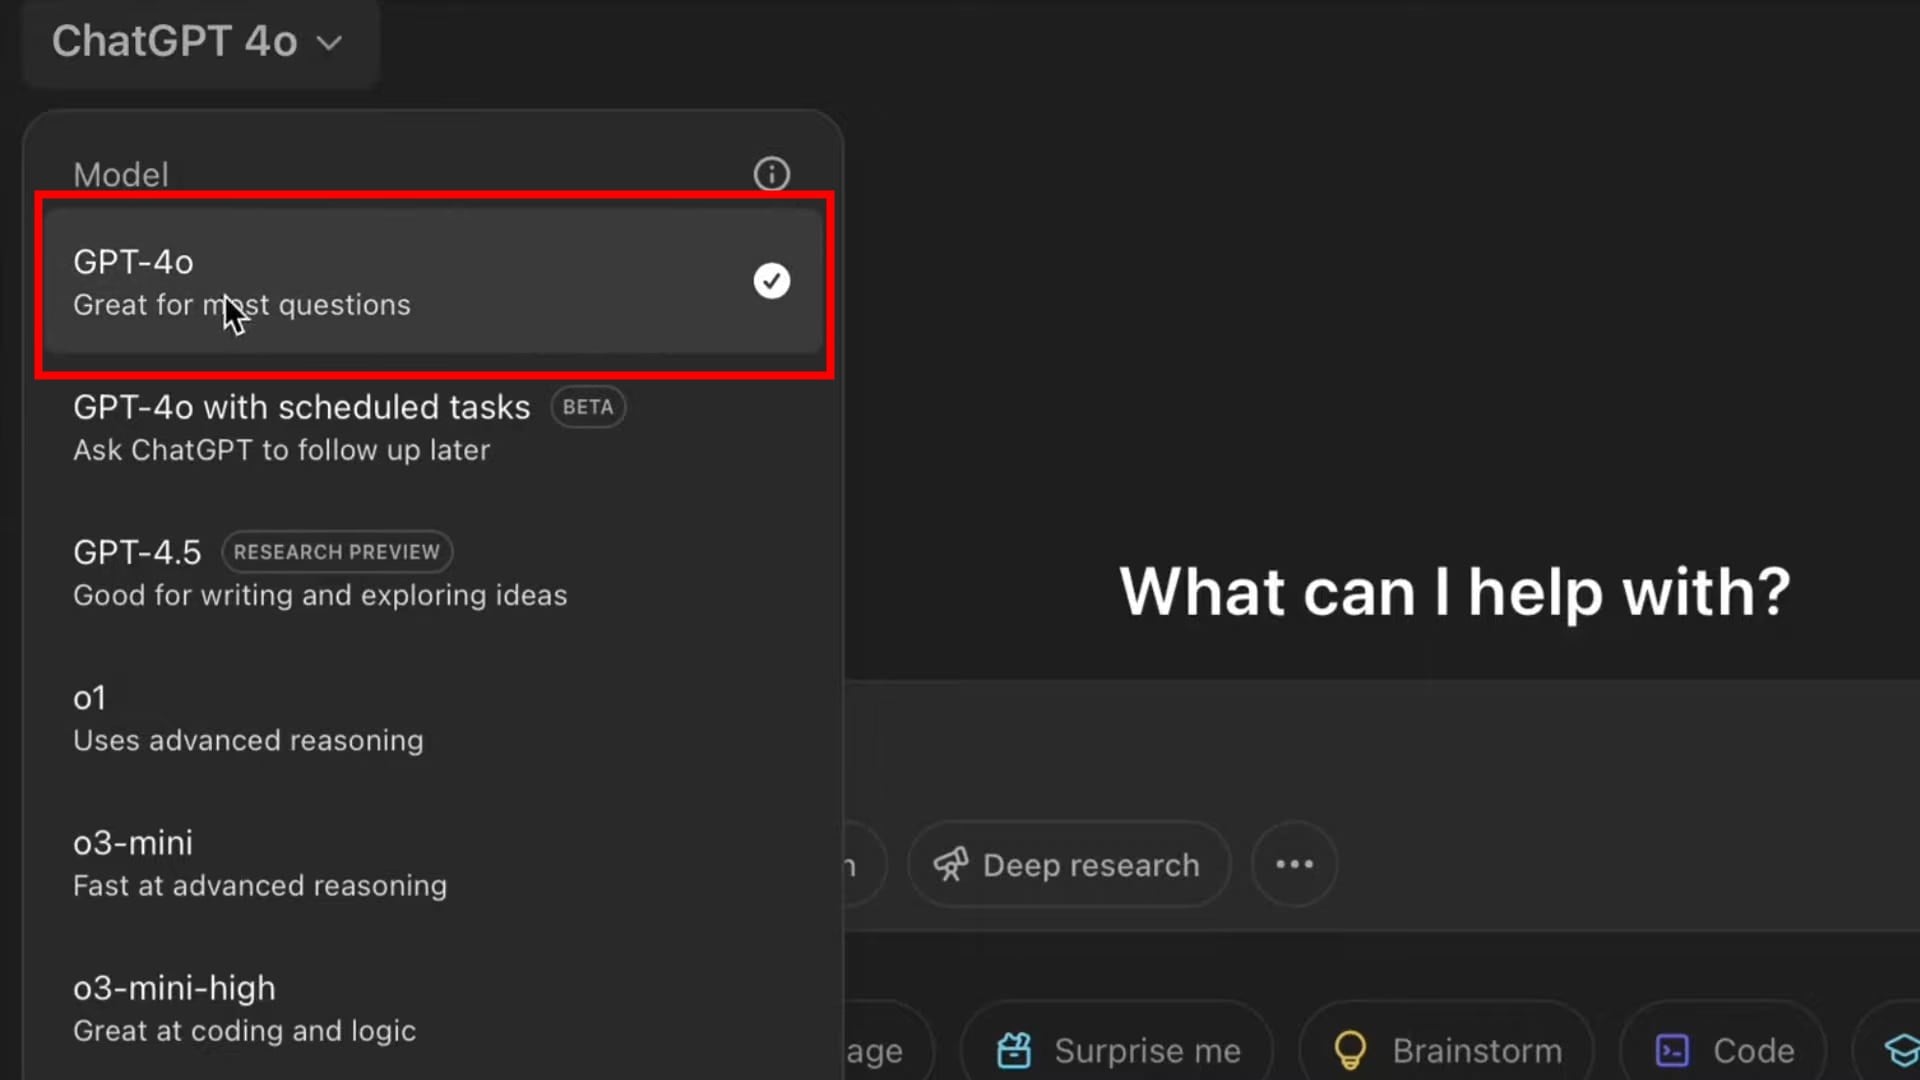Click the Code terminal icon

click(1673, 1050)
